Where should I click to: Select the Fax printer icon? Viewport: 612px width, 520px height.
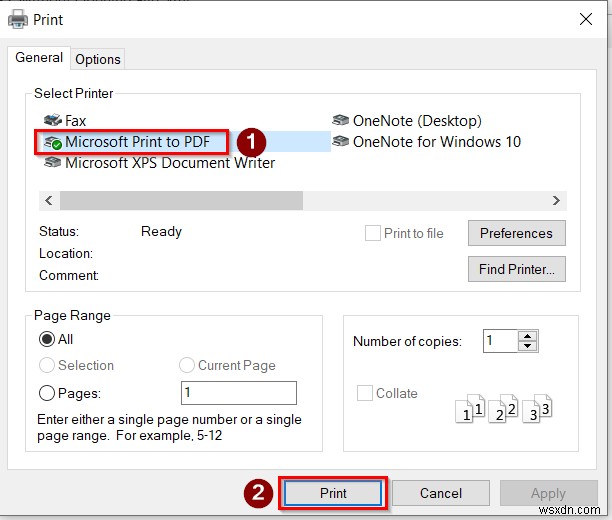click(52, 119)
